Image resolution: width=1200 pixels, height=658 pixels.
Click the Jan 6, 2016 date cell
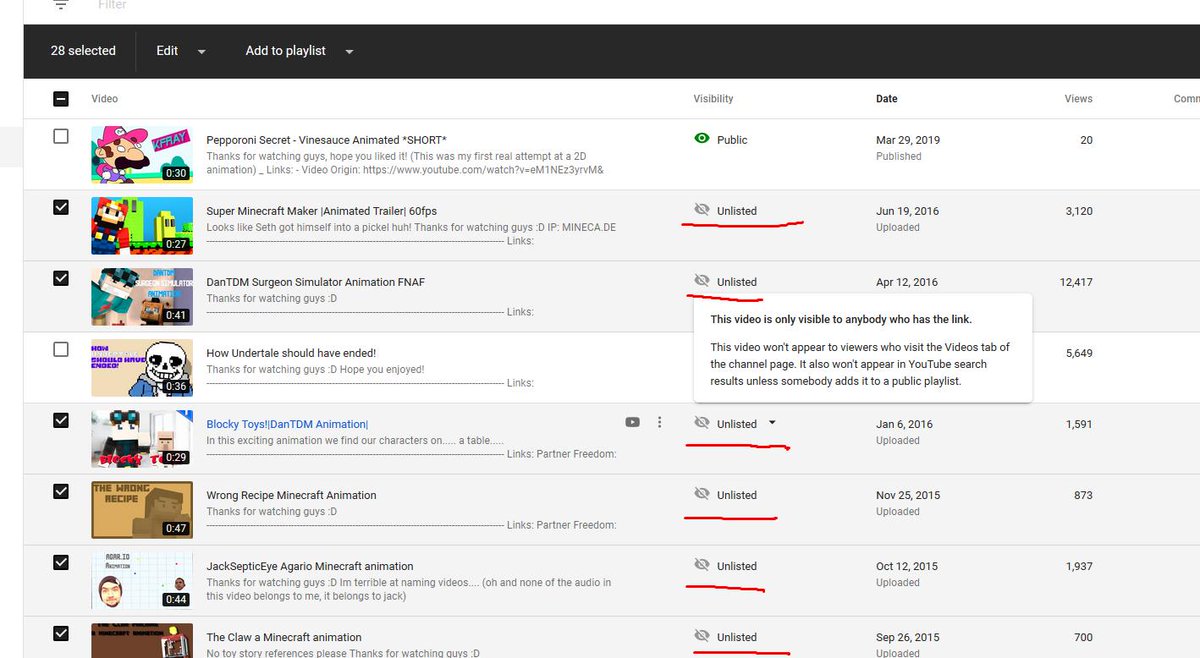pyautogui.click(x=904, y=424)
